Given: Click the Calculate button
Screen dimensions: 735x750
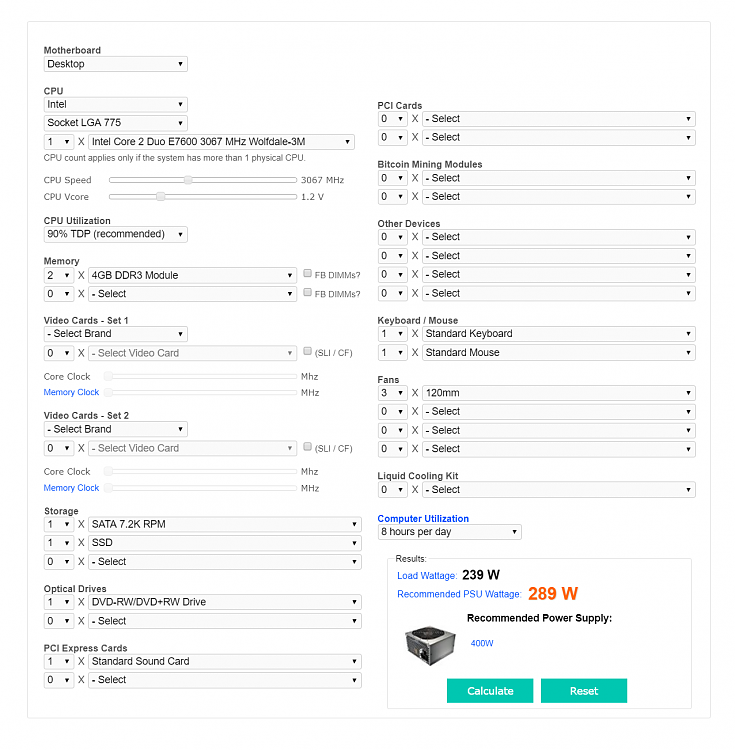Looking at the screenshot, I should [x=490, y=691].
